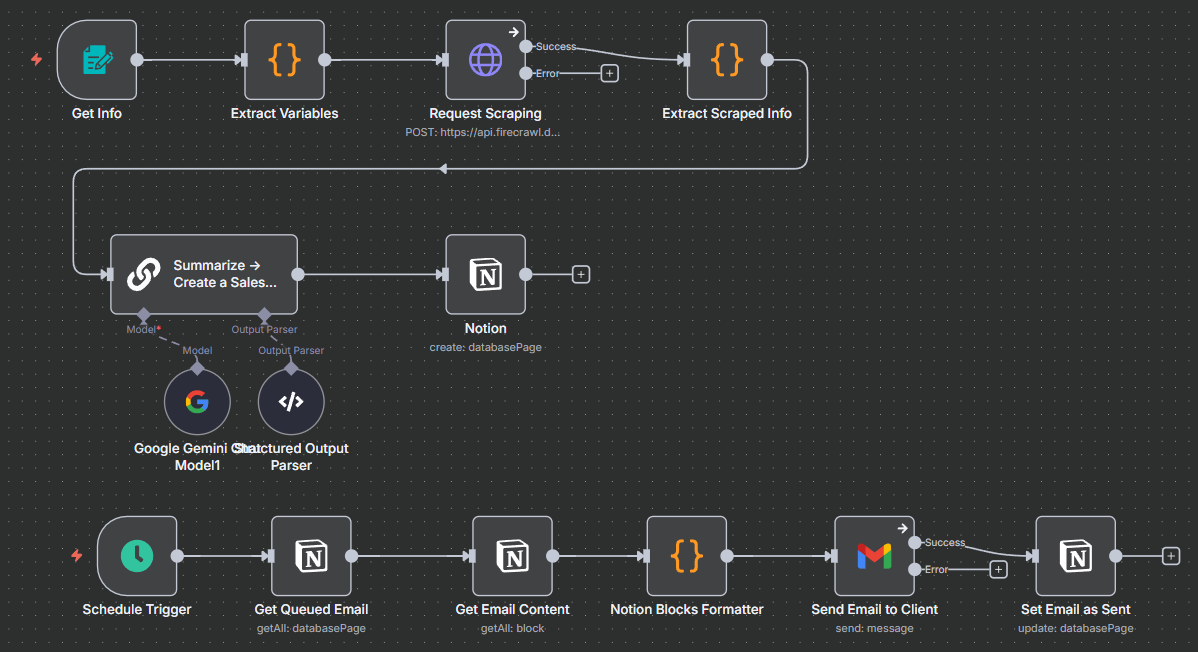Add node on Request Scraping Error output

[610, 73]
